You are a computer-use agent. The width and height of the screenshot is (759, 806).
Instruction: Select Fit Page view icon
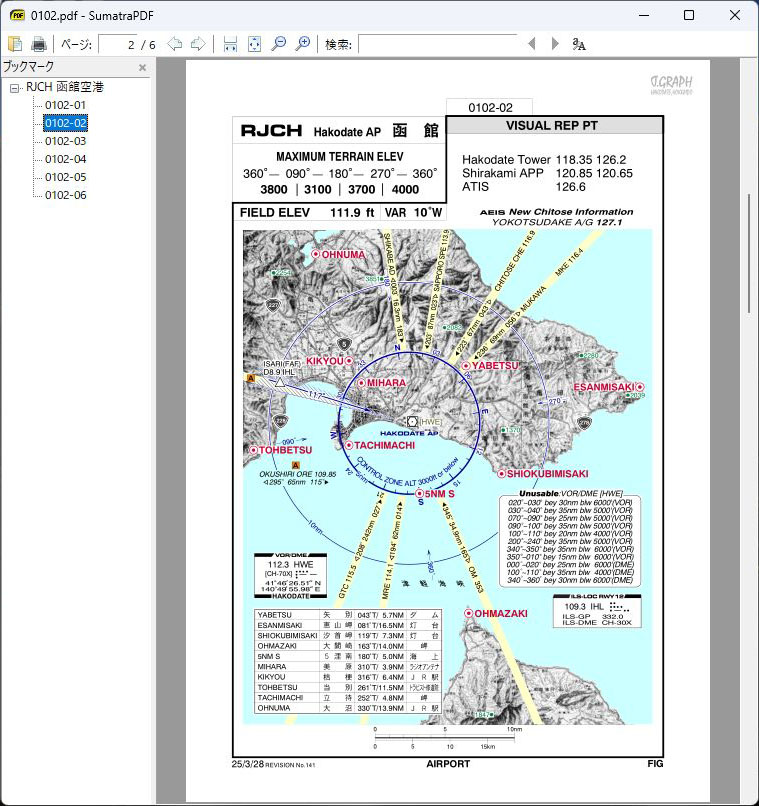coord(254,44)
